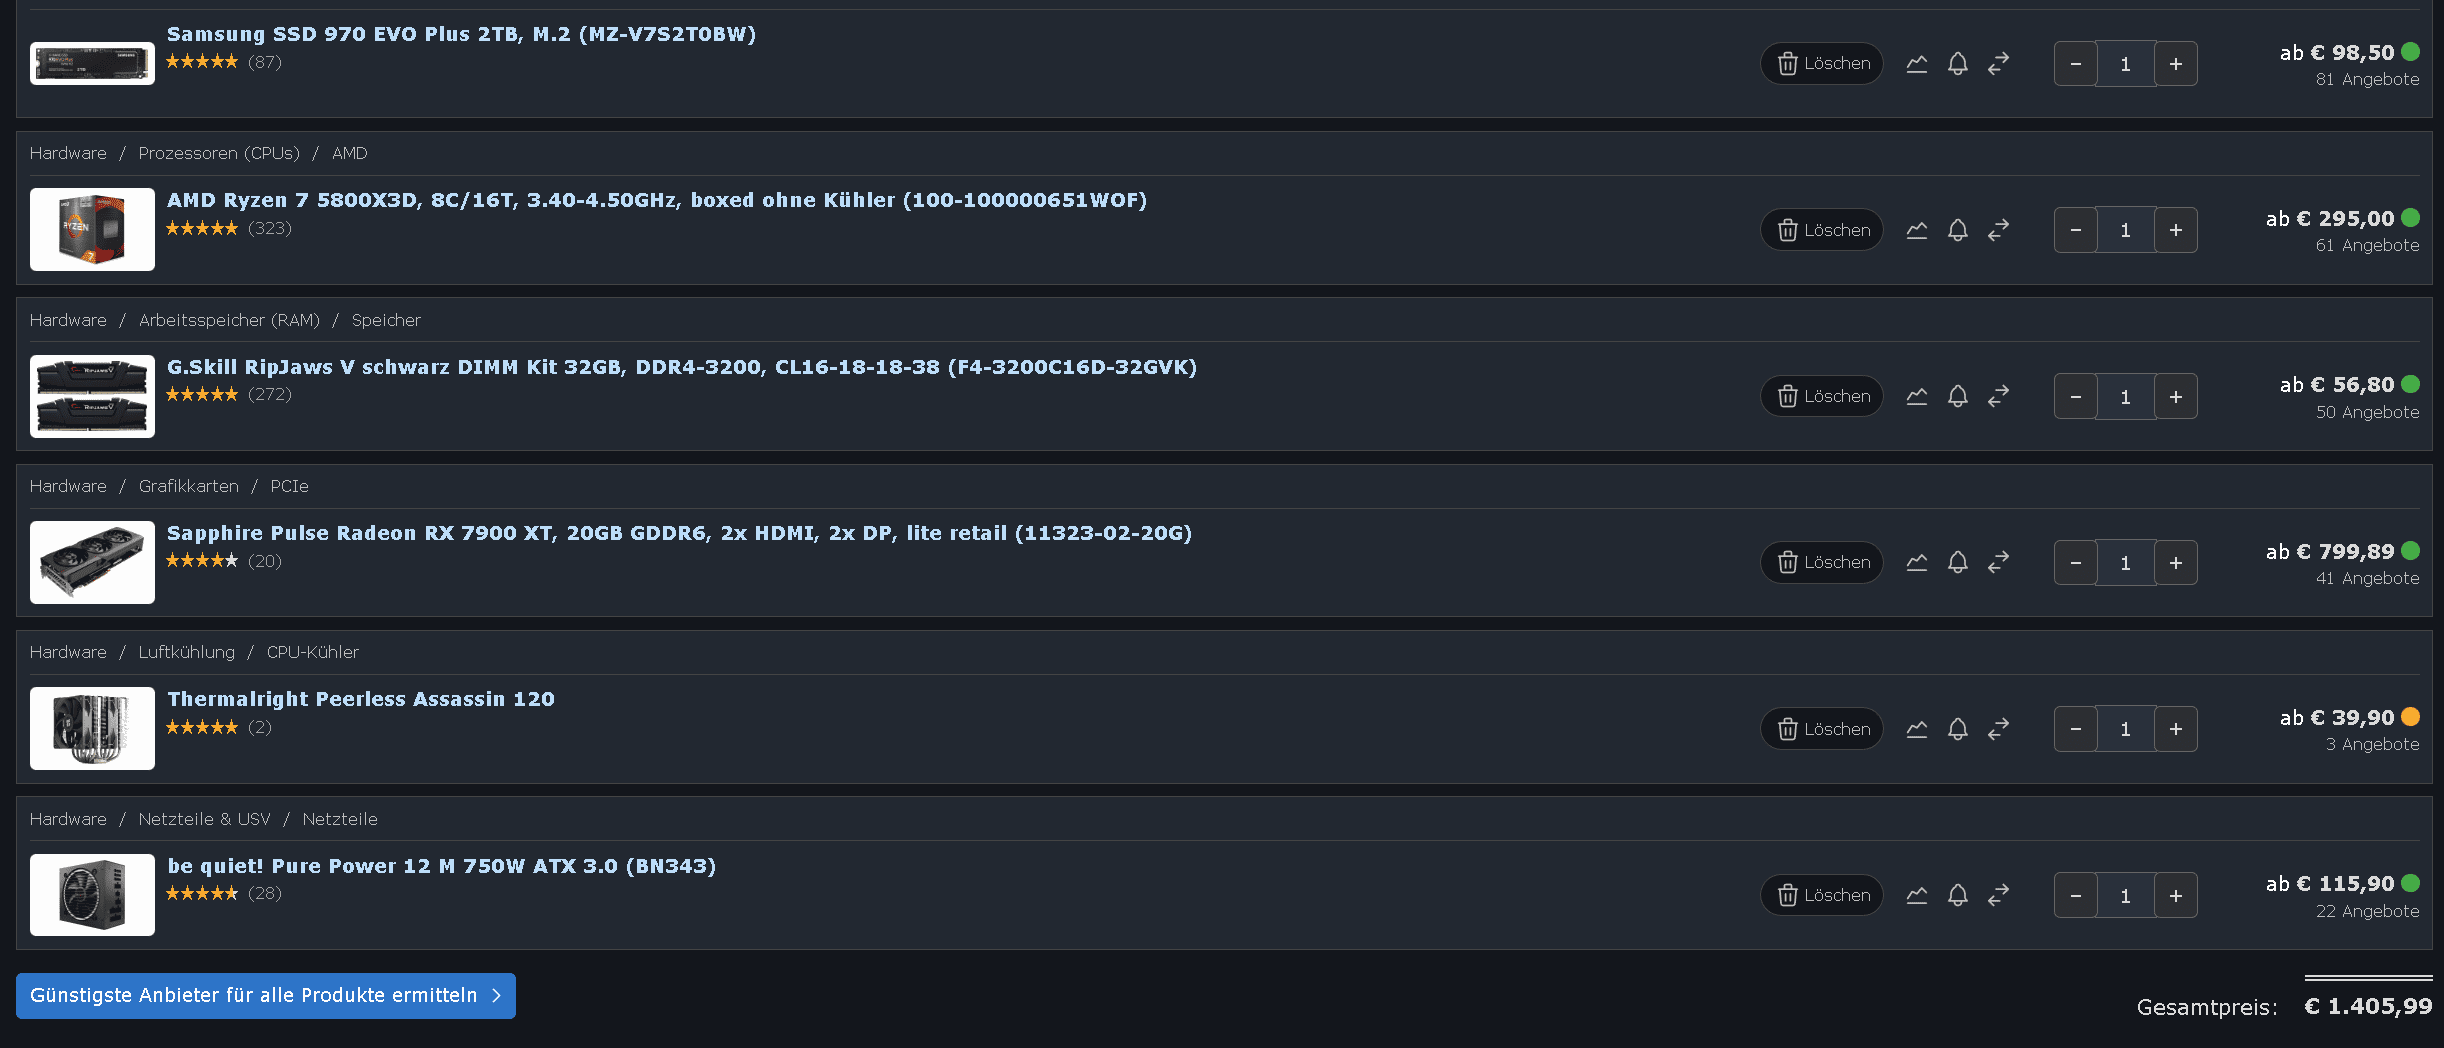This screenshot has width=2444, height=1048.
Task: Open price history chart for Sapphire Radeon RX 7900 XT
Action: [1916, 563]
